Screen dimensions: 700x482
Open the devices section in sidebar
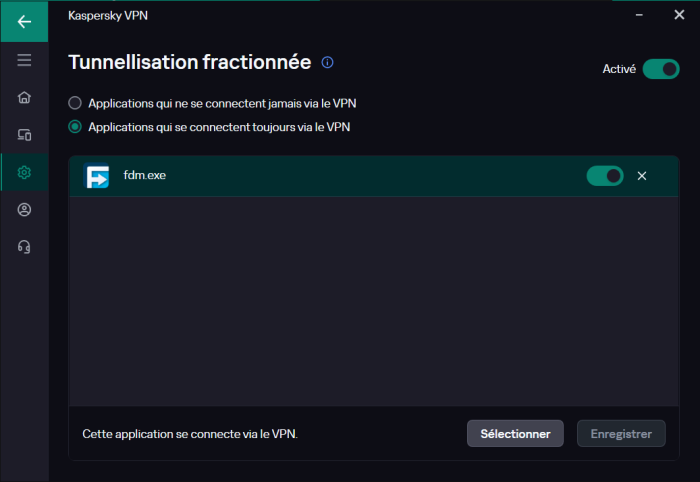[x=24, y=134]
